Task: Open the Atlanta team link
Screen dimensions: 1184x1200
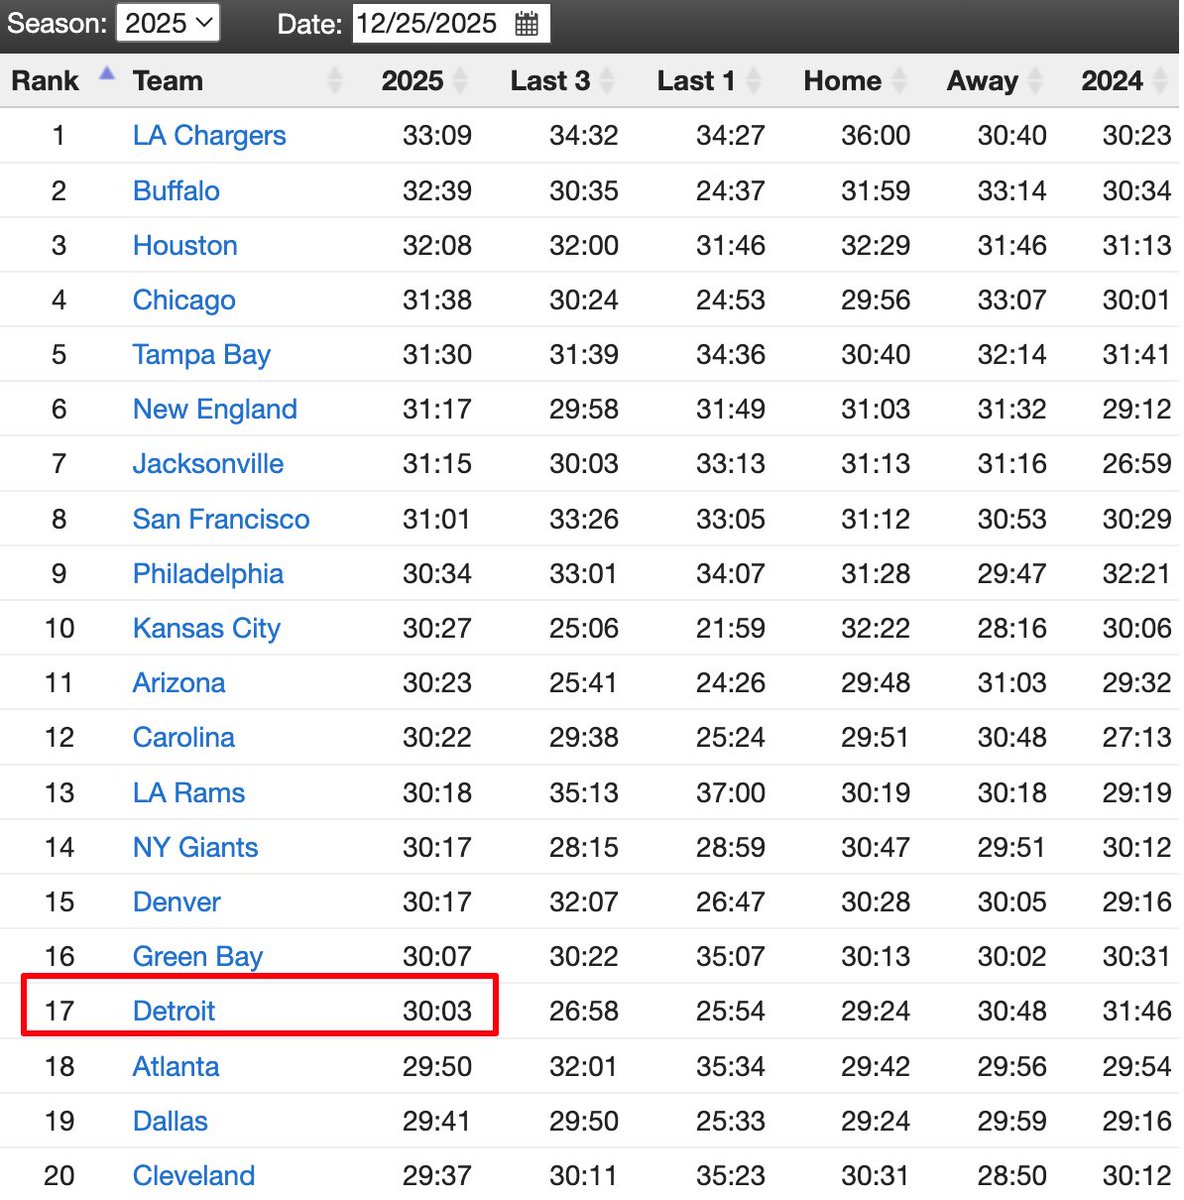Action: tap(176, 1067)
